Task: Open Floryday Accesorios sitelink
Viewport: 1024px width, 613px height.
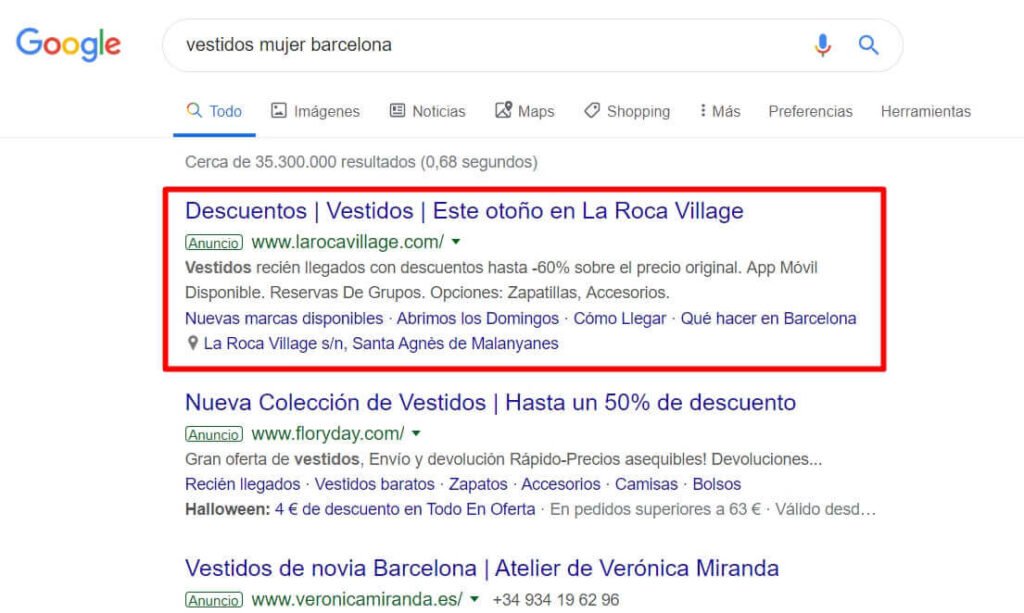Action: tap(560, 484)
